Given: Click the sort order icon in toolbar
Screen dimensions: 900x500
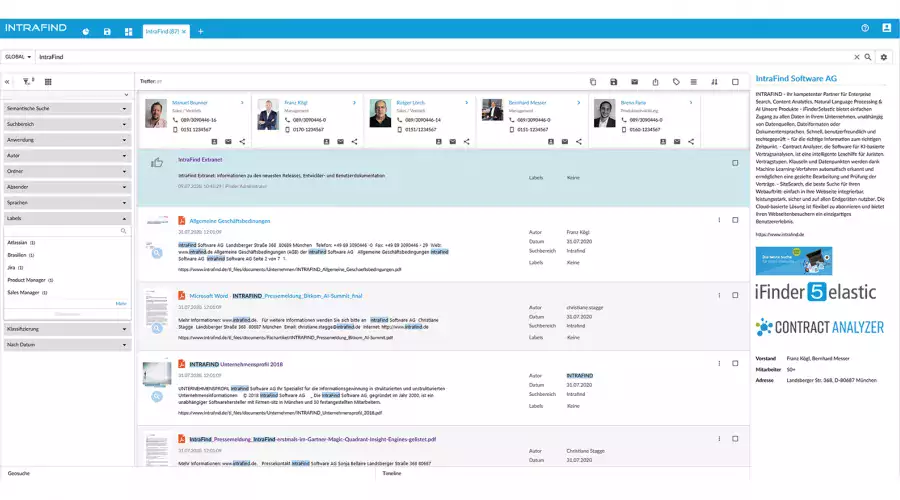Looking at the screenshot, I should pos(714,82).
